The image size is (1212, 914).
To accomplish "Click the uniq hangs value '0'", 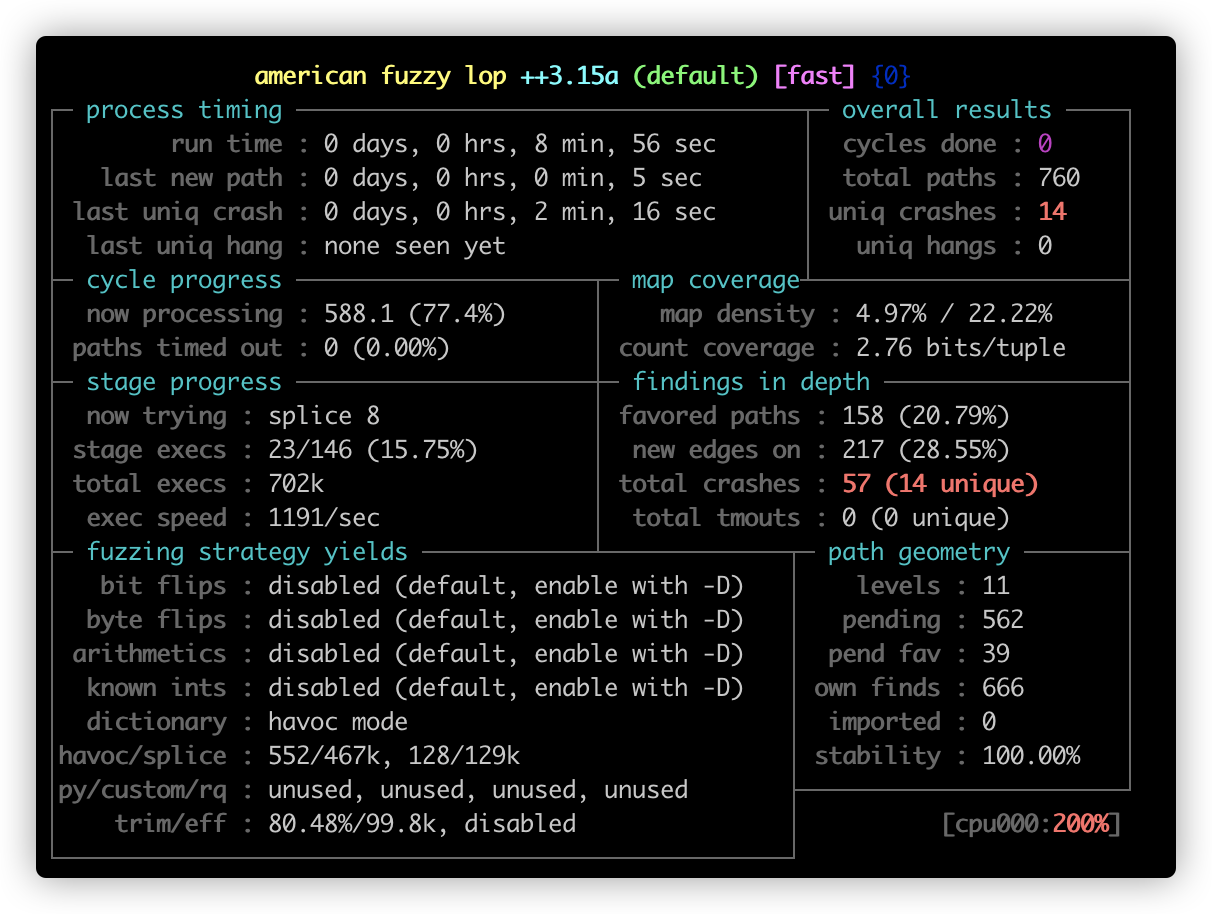I will 1045,246.
